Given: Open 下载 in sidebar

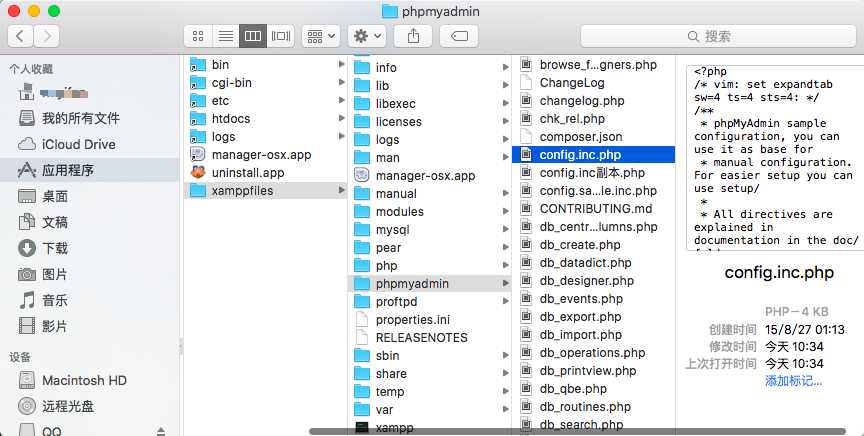Looking at the screenshot, I should [x=89, y=248].
